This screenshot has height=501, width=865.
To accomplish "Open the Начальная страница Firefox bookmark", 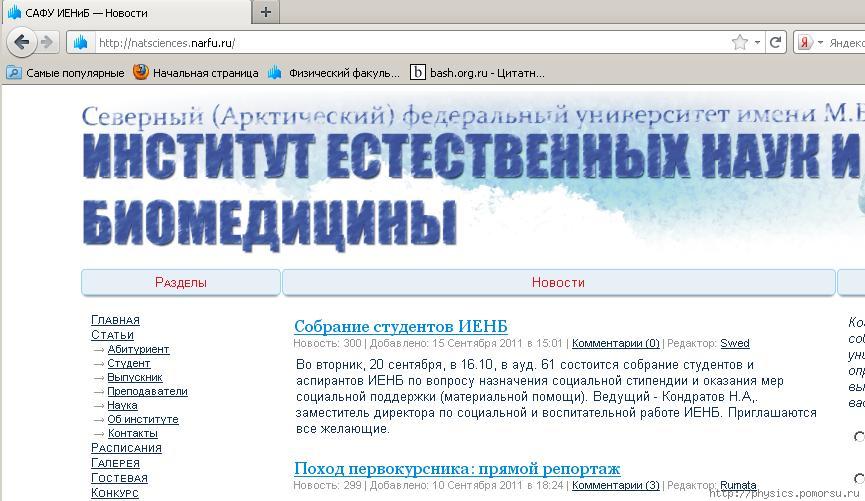I will [196, 72].
